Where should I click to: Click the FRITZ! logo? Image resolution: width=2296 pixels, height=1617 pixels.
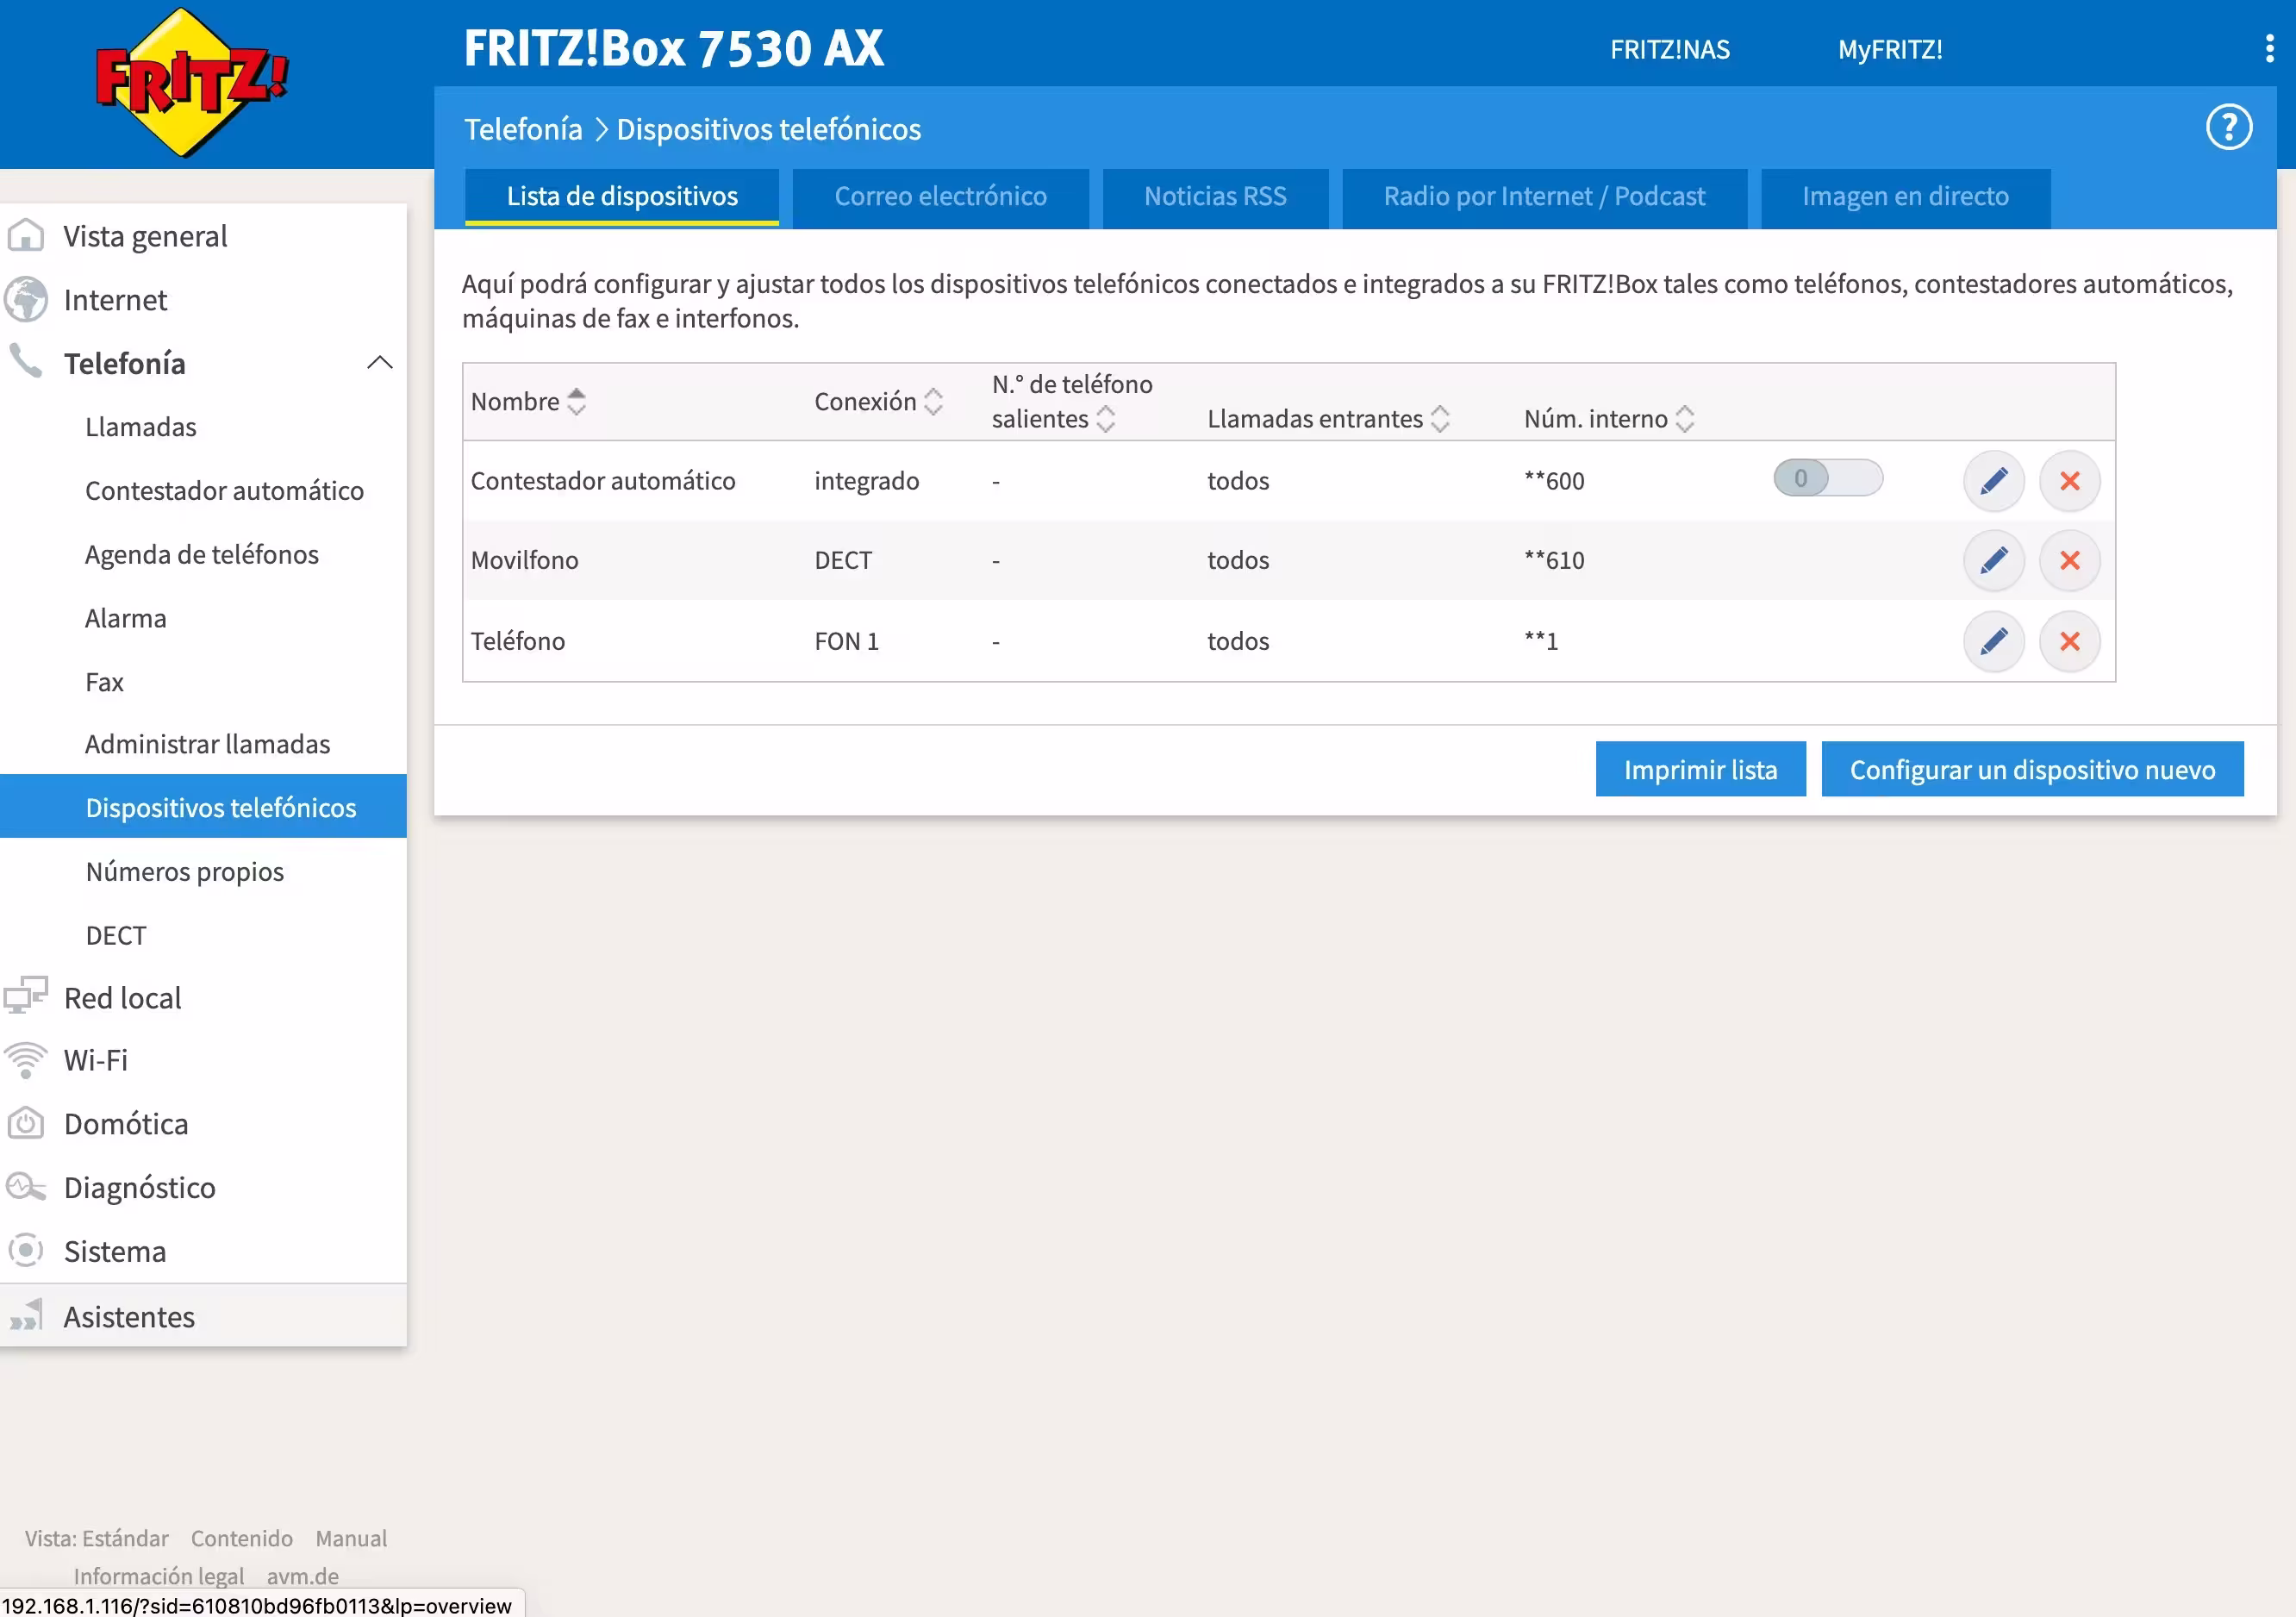pos(191,82)
